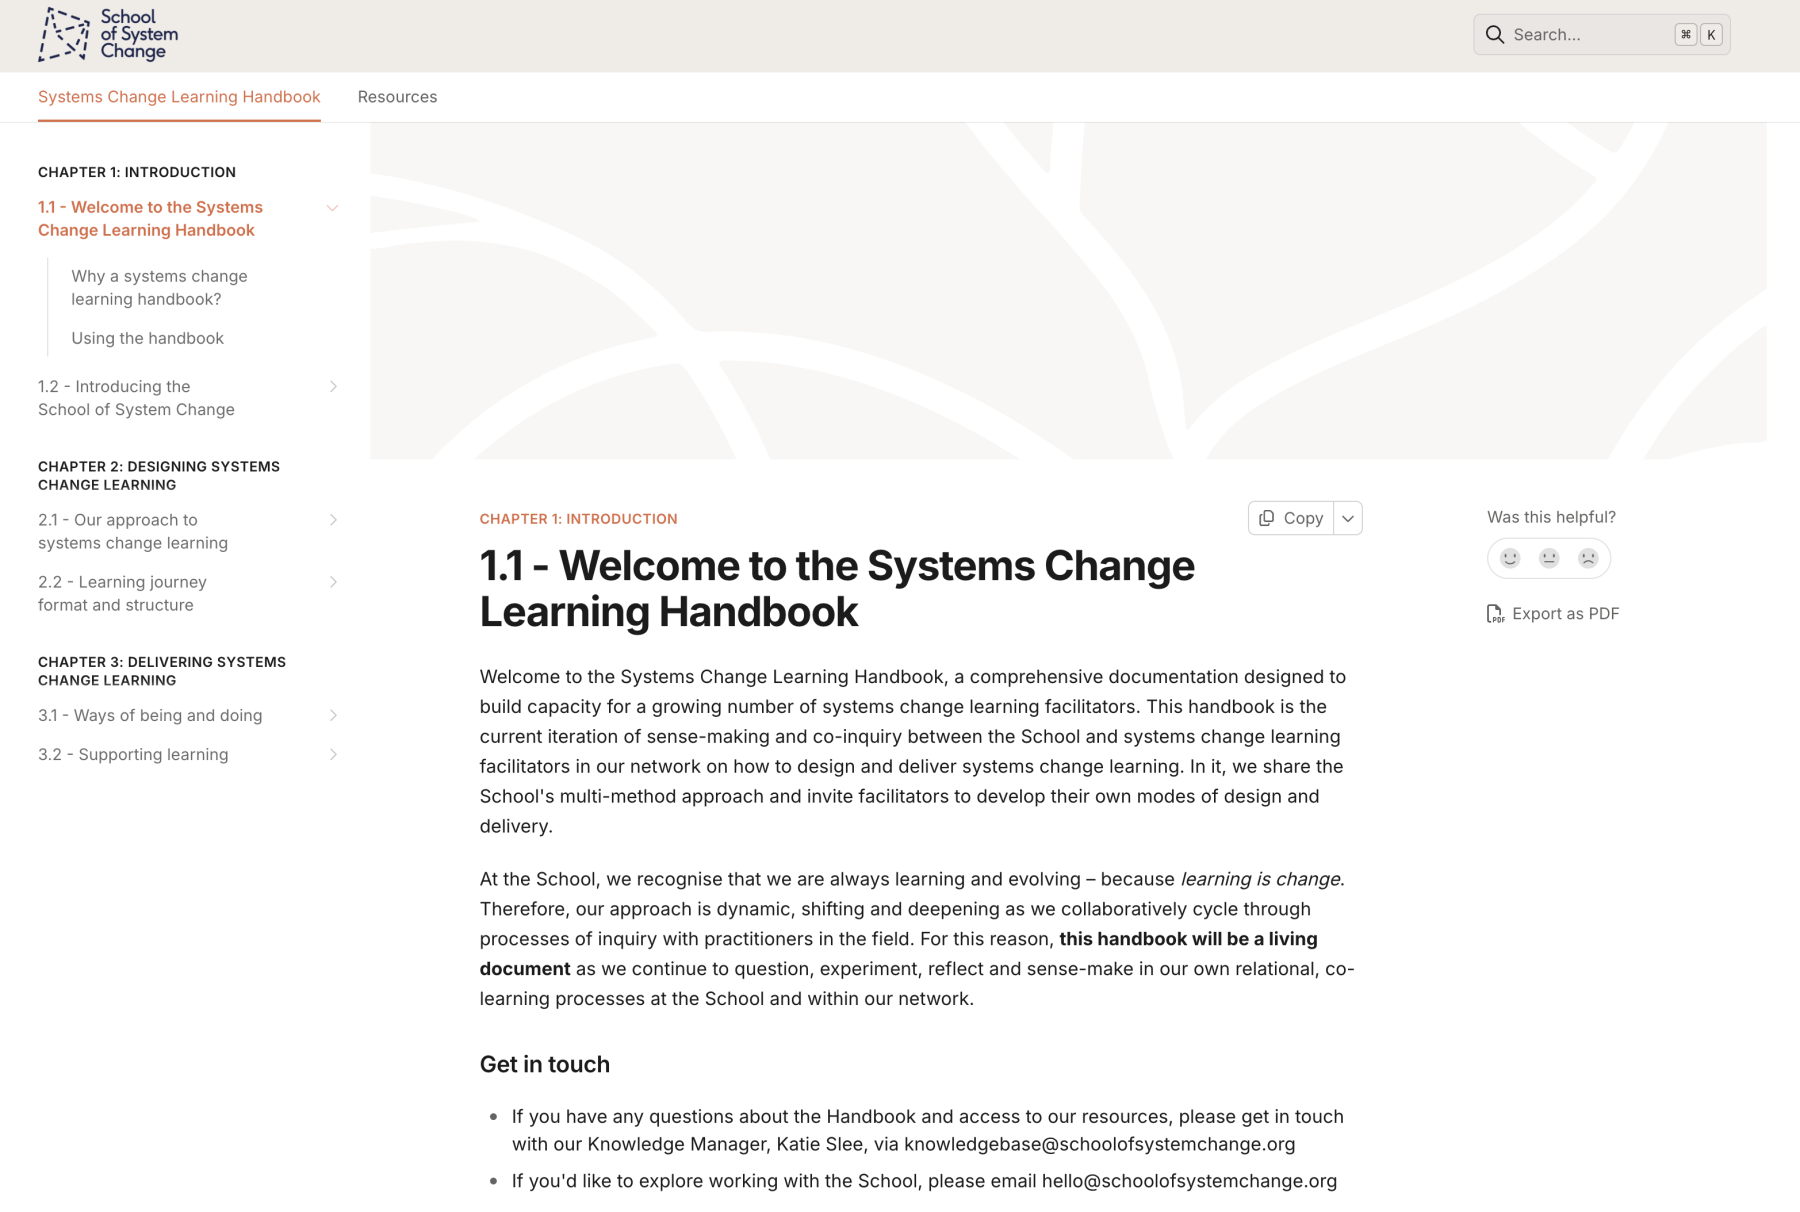
Task: Expand 3.1 Ways of being chevron
Action: click(333, 715)
